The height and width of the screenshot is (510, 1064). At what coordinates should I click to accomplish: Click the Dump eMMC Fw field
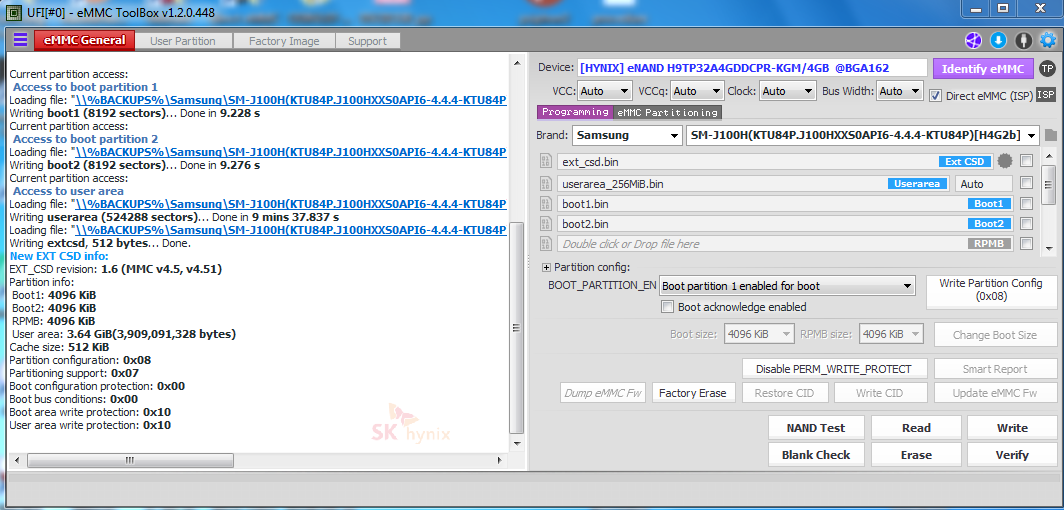[603, 393]
